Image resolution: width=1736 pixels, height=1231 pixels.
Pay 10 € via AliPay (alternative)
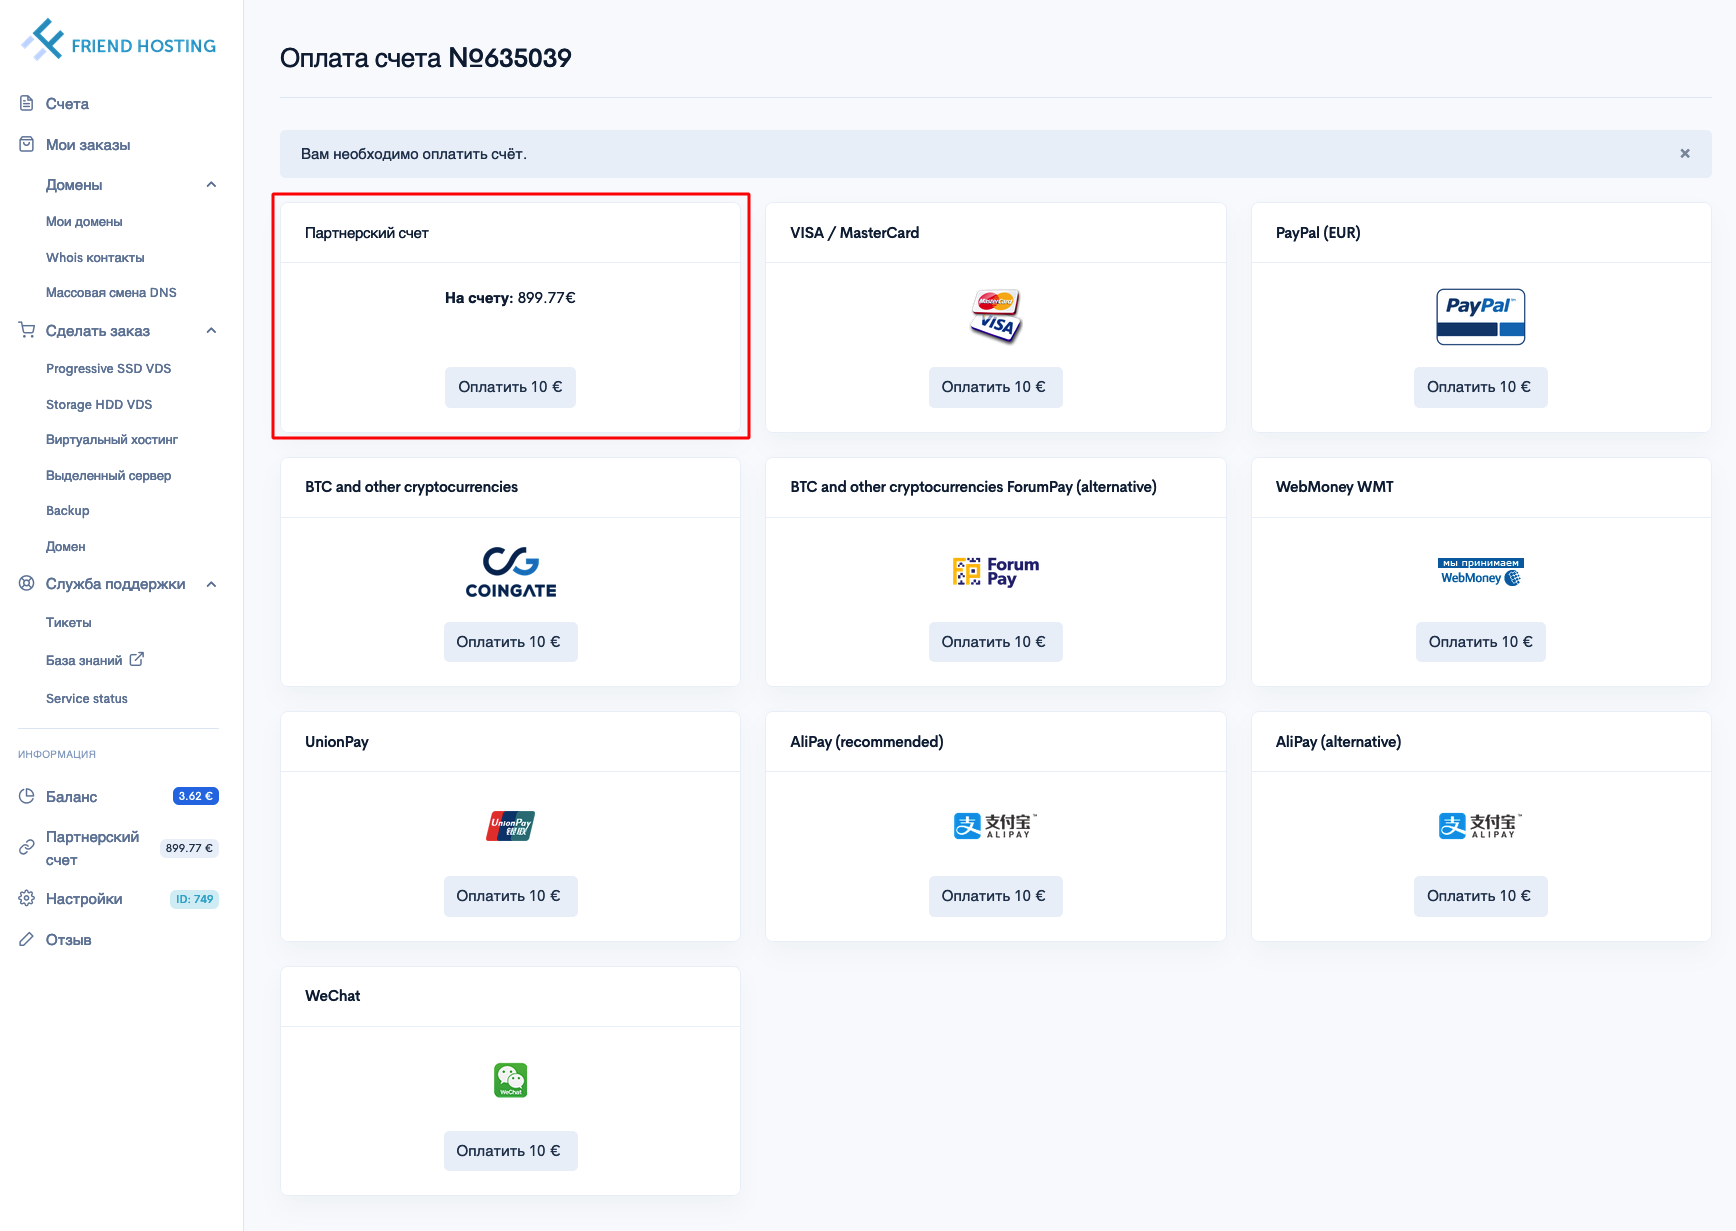coord(1480,896)
